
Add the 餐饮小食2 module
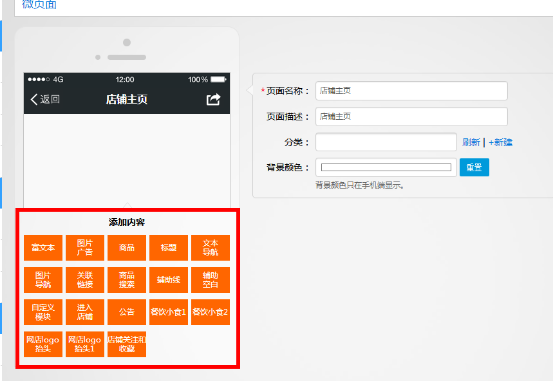click(x=211, y=312)
